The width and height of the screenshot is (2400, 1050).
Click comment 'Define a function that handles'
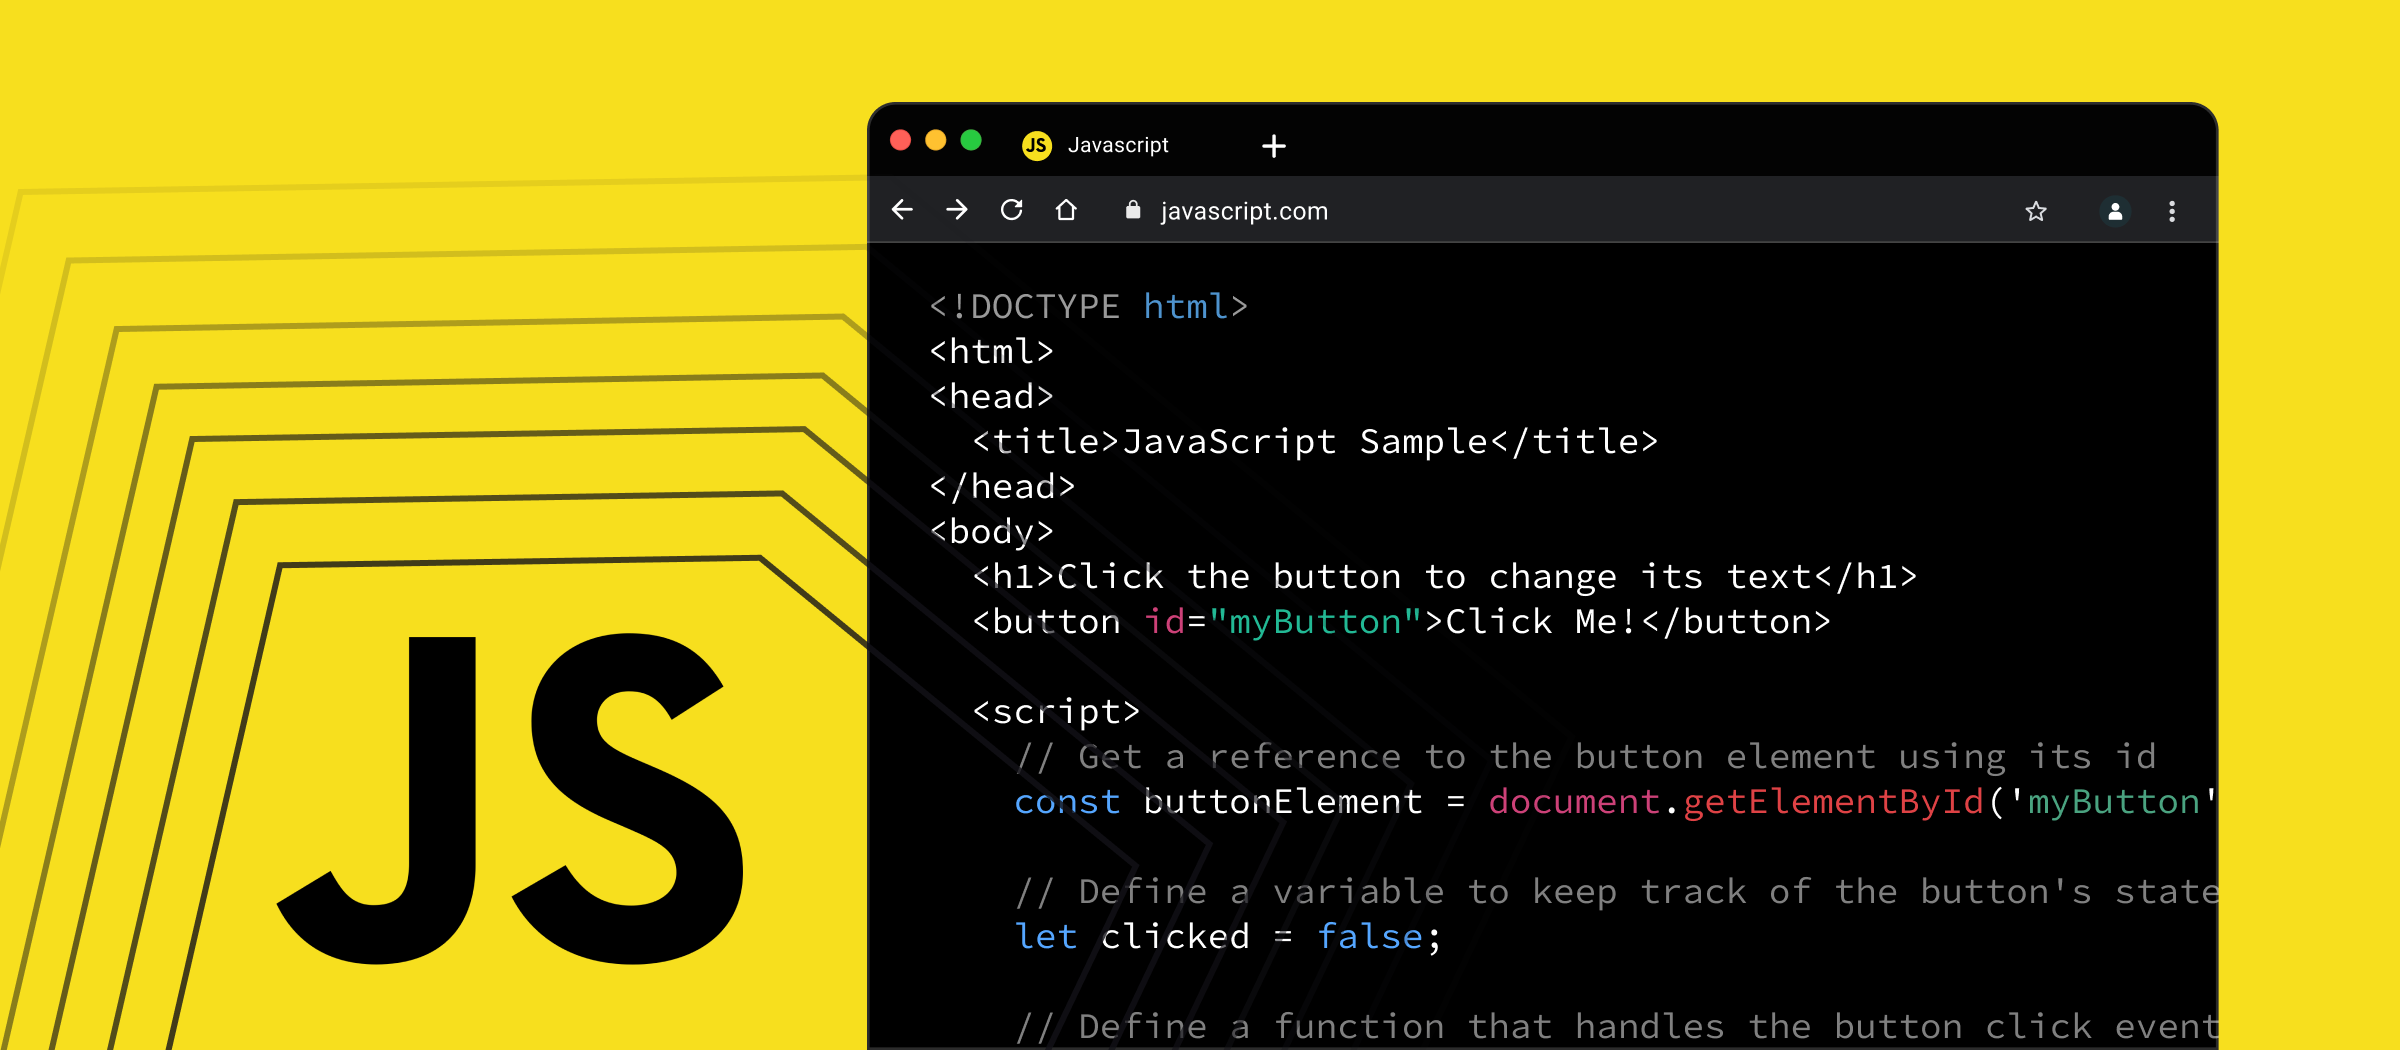(1616, 1027)
